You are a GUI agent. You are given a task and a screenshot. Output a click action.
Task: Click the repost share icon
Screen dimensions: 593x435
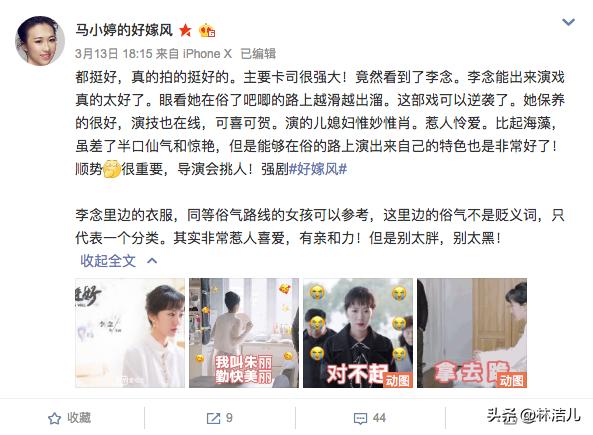click(213, 418)
